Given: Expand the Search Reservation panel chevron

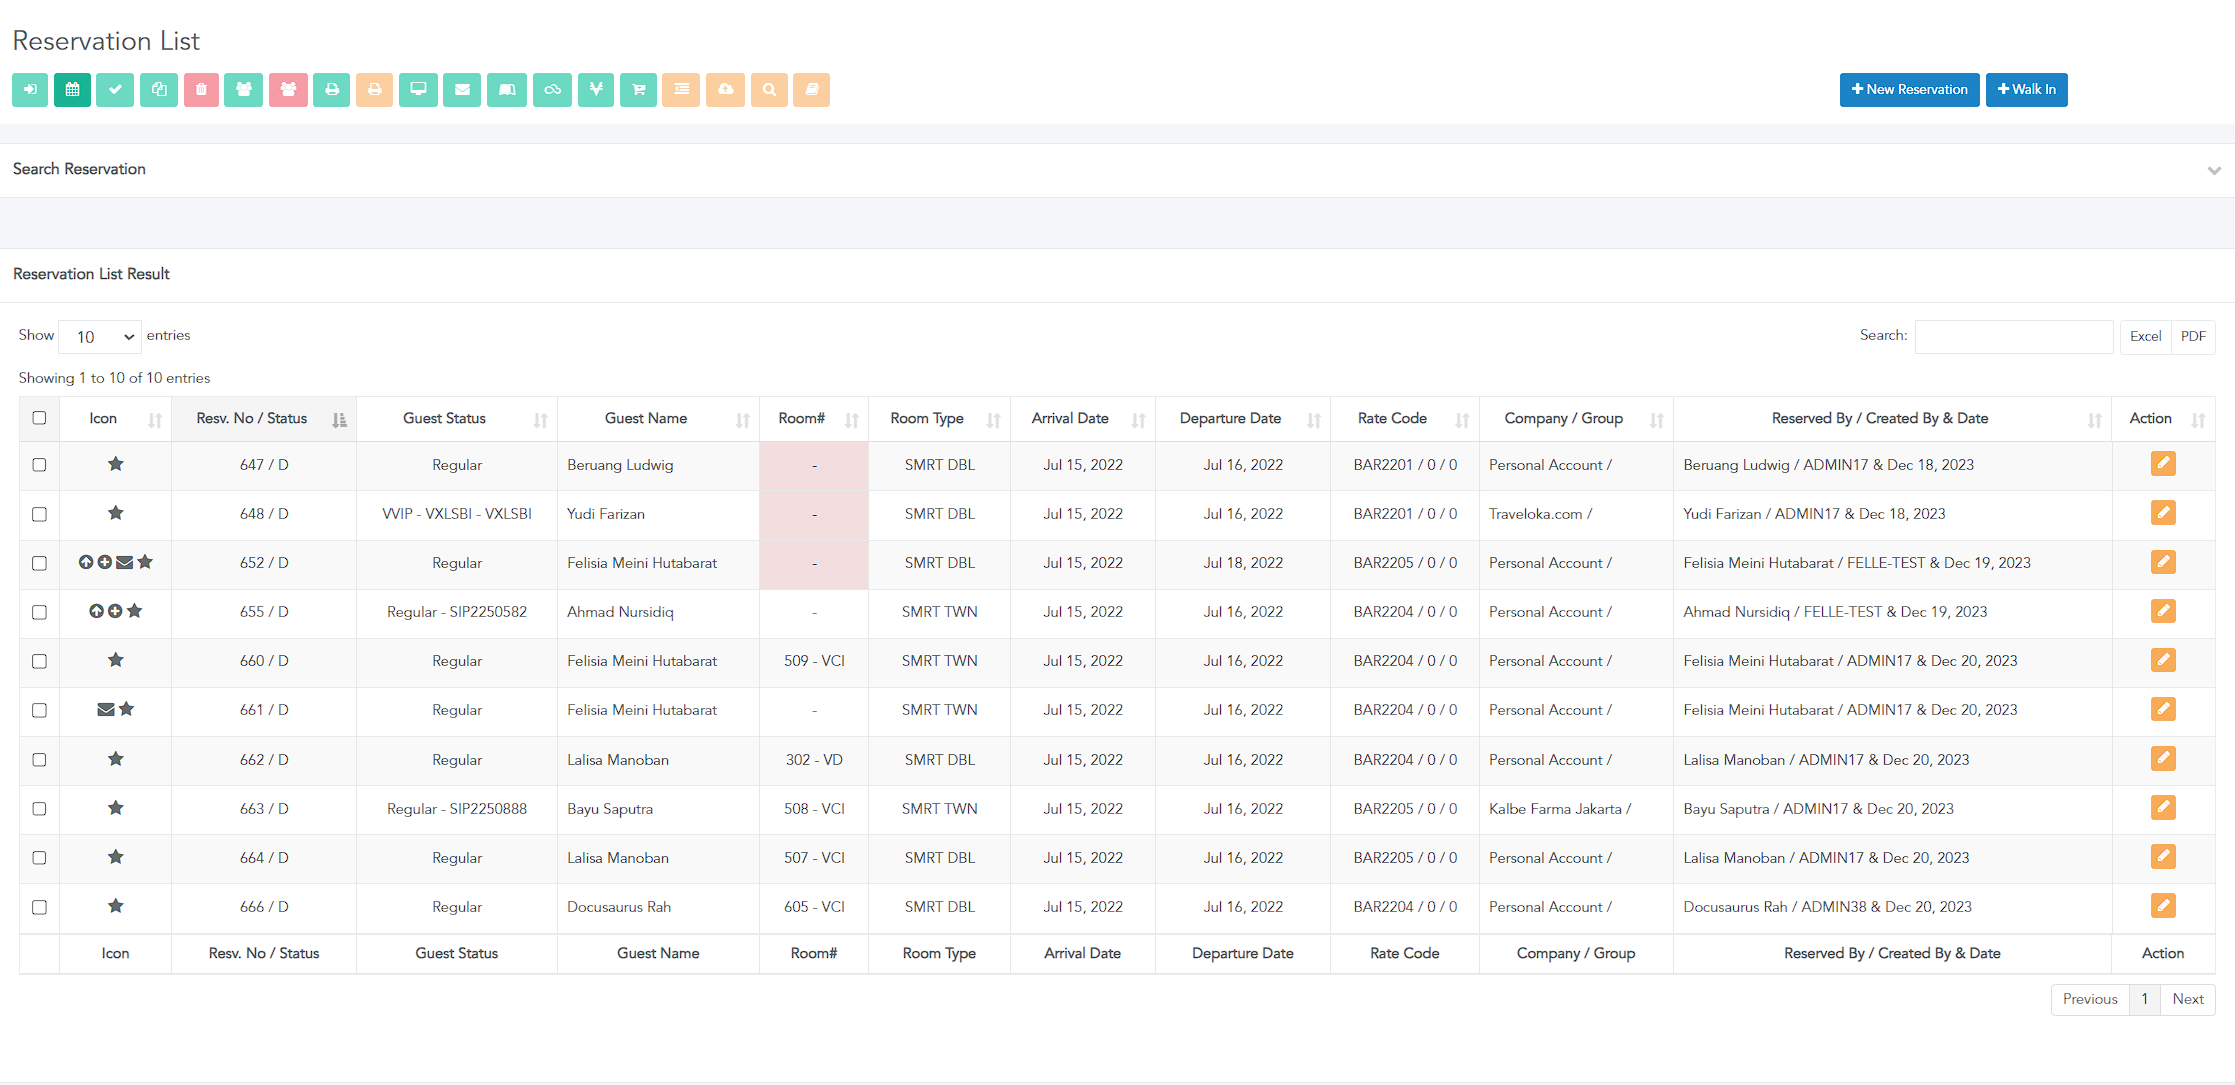Looking at the screenshot, I should click(2214, 170).
